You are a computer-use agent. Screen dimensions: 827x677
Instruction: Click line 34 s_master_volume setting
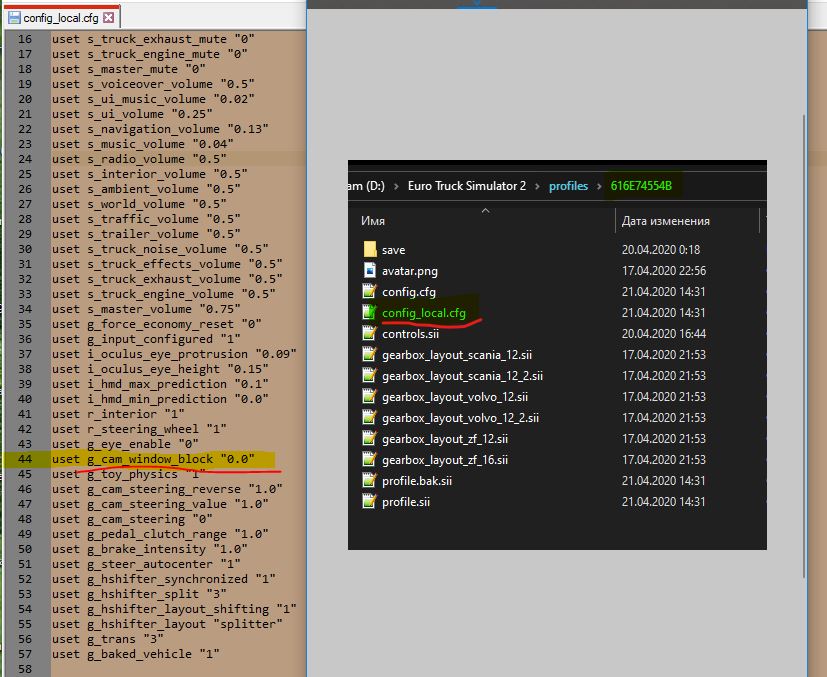(146, 309)
